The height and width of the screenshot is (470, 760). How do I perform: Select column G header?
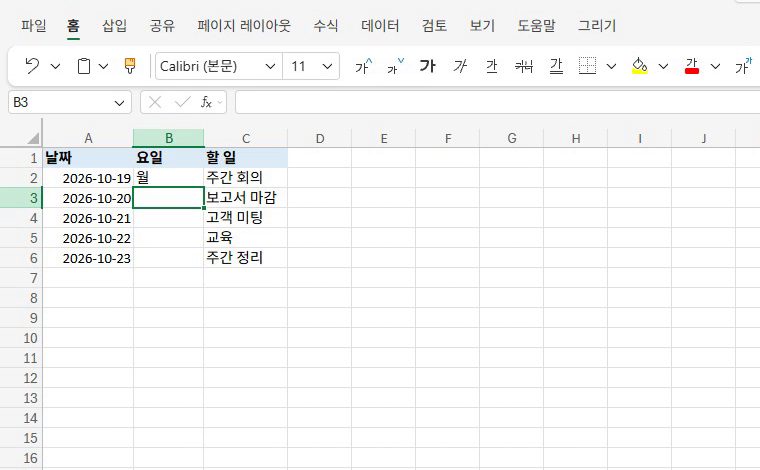[x=511, y=139]
